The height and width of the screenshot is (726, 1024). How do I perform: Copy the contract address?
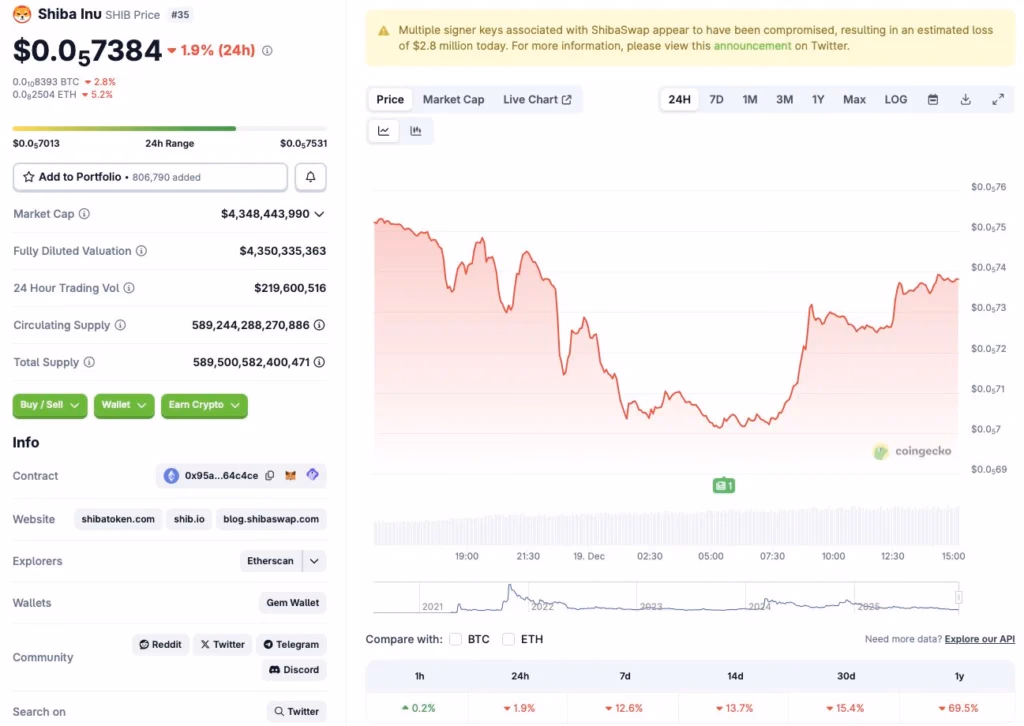pyautogui.click(x=270, y=476)
